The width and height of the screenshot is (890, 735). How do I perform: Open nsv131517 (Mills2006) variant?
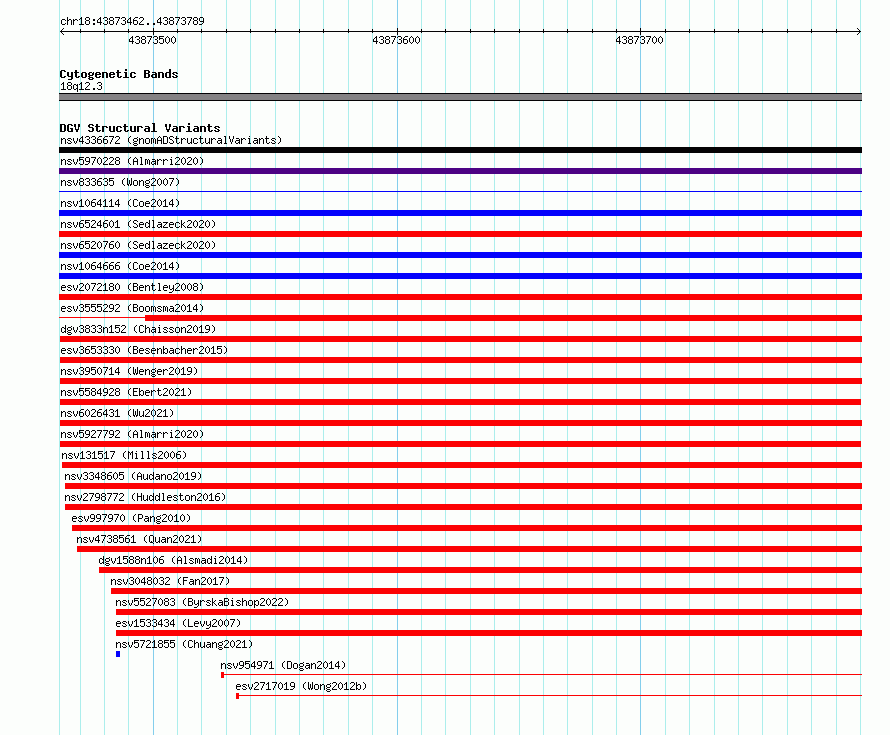point(124,455)
